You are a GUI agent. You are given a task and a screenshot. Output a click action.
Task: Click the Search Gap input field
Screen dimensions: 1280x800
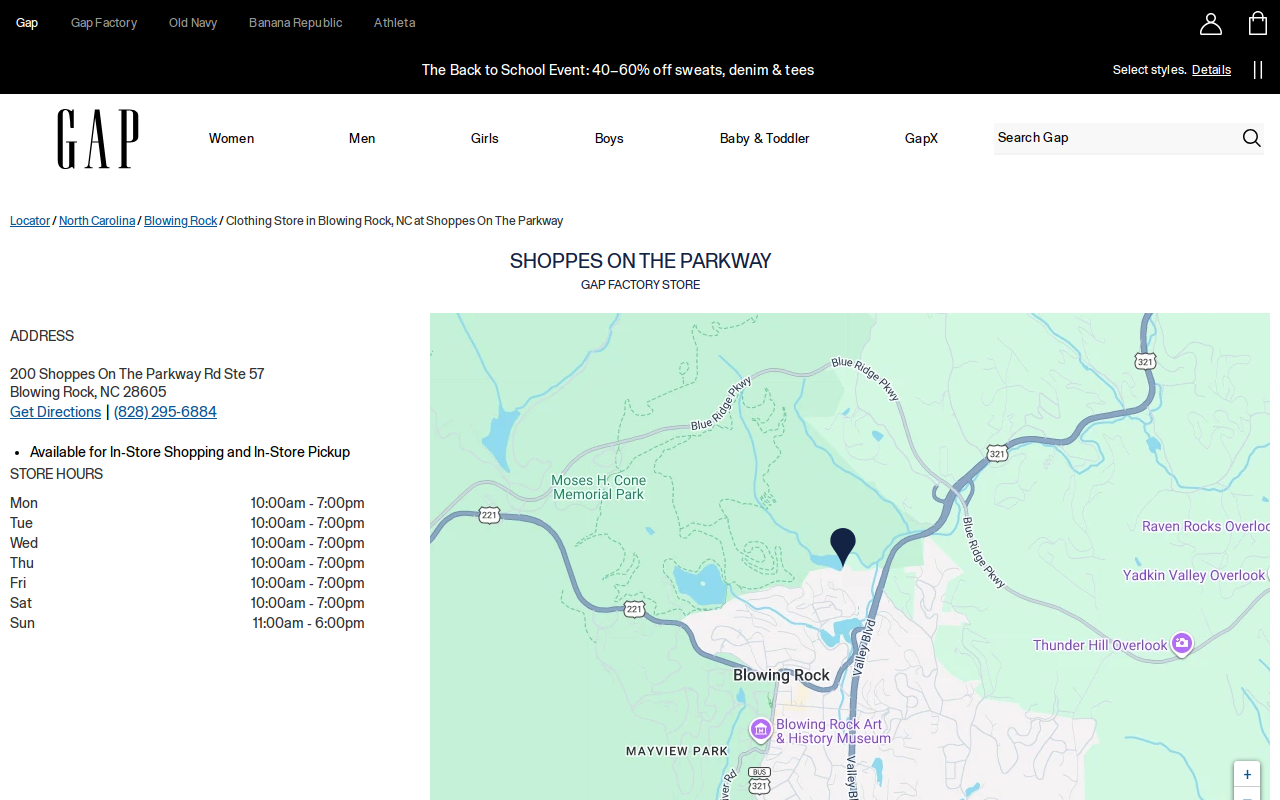tap(1115, 138)
